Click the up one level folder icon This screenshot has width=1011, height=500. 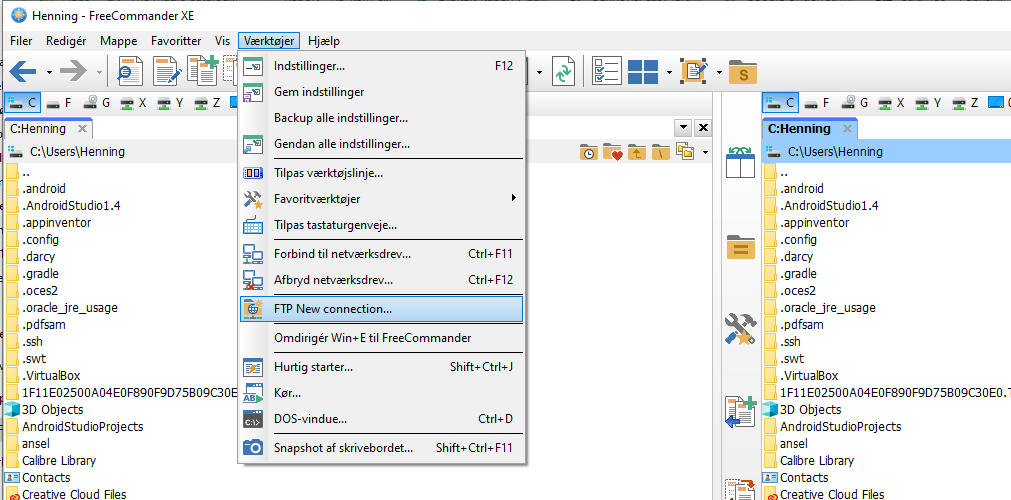[x=636, y=152]
